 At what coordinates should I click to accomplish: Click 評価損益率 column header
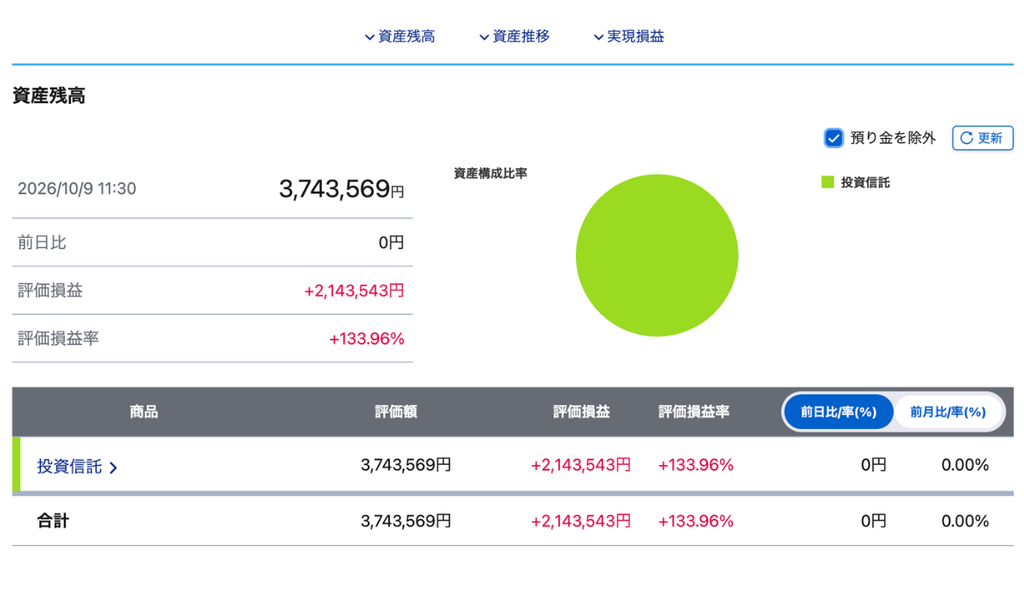[694, 412]
